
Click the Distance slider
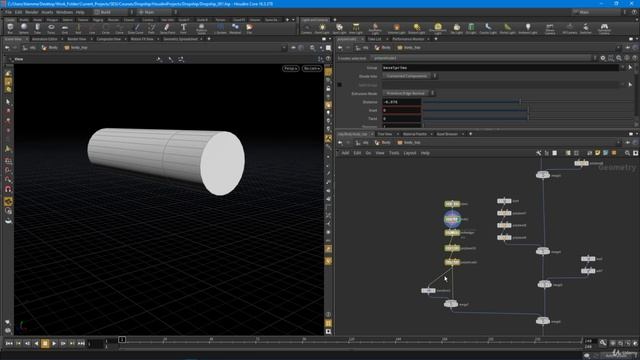click(527, 102)
